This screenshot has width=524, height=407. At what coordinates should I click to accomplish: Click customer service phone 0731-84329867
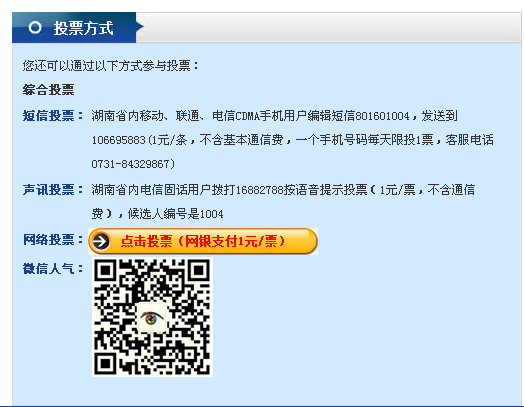(x=131, y=164)
